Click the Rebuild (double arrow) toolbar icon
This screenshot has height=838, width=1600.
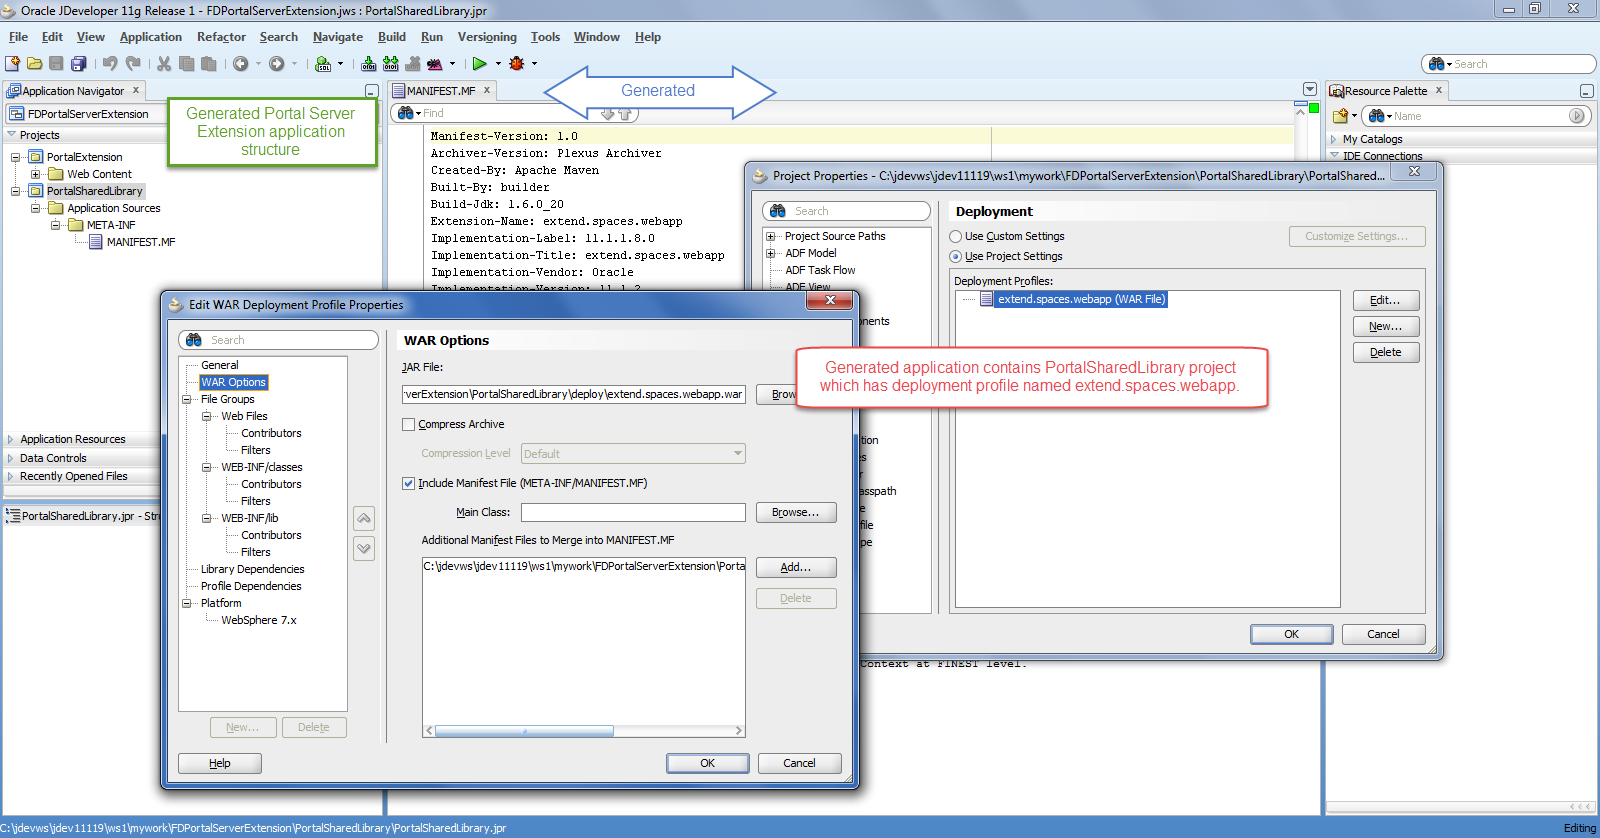click(391, 63)
